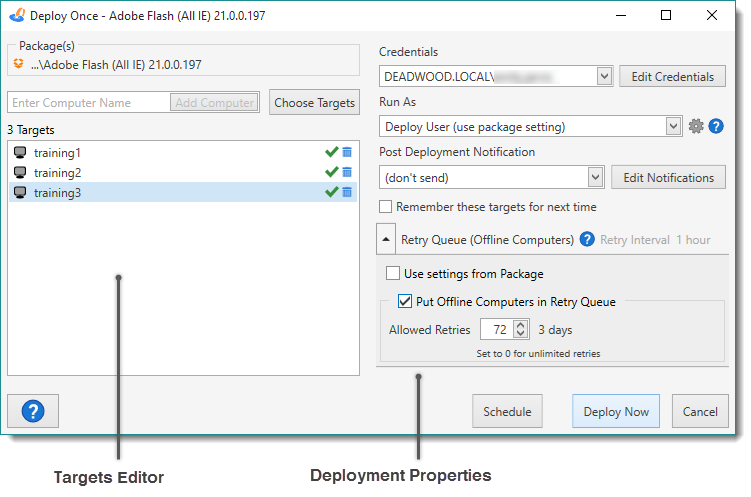Click the PDQ Deploy title bar icon
The image size is (751, 497).
(x=17, y=15)
